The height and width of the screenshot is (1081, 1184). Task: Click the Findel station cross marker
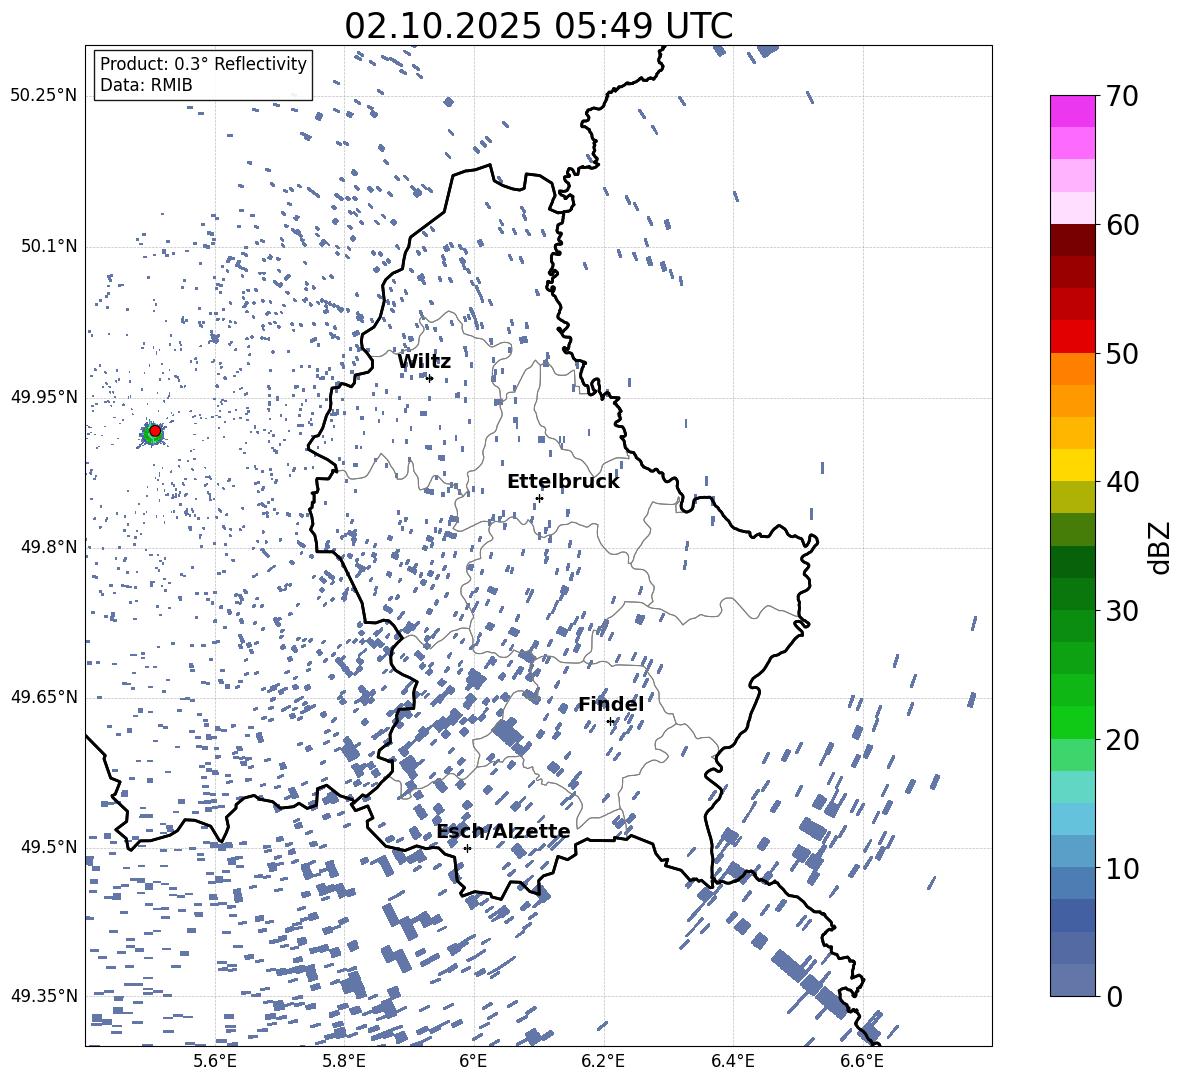[610, 722]
